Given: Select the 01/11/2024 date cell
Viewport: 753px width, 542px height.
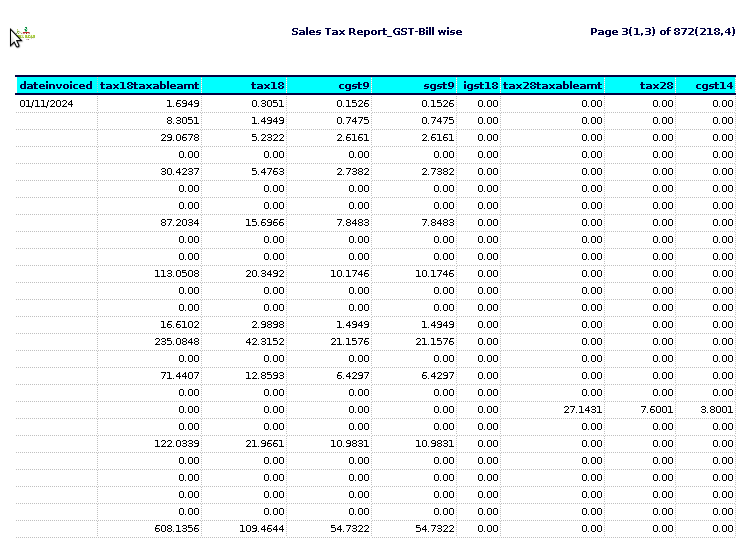Looking at the screenshot, I should pos(46,104).
